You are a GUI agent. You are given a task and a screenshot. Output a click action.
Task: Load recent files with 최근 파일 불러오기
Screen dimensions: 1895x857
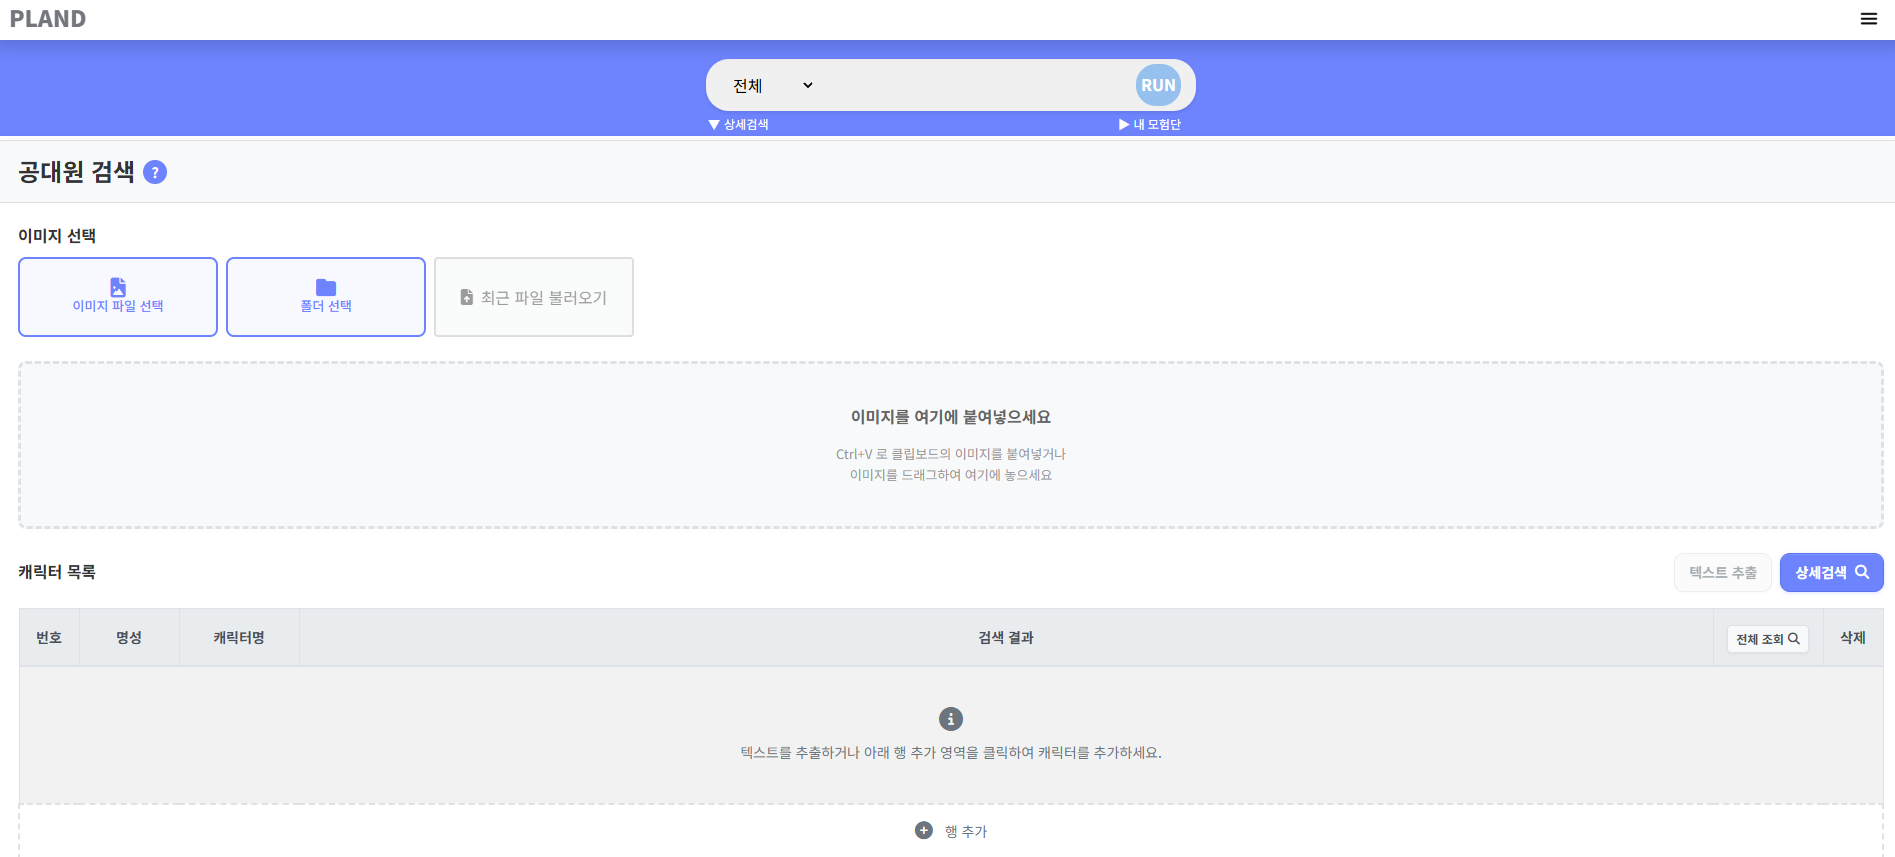[534, 297]
